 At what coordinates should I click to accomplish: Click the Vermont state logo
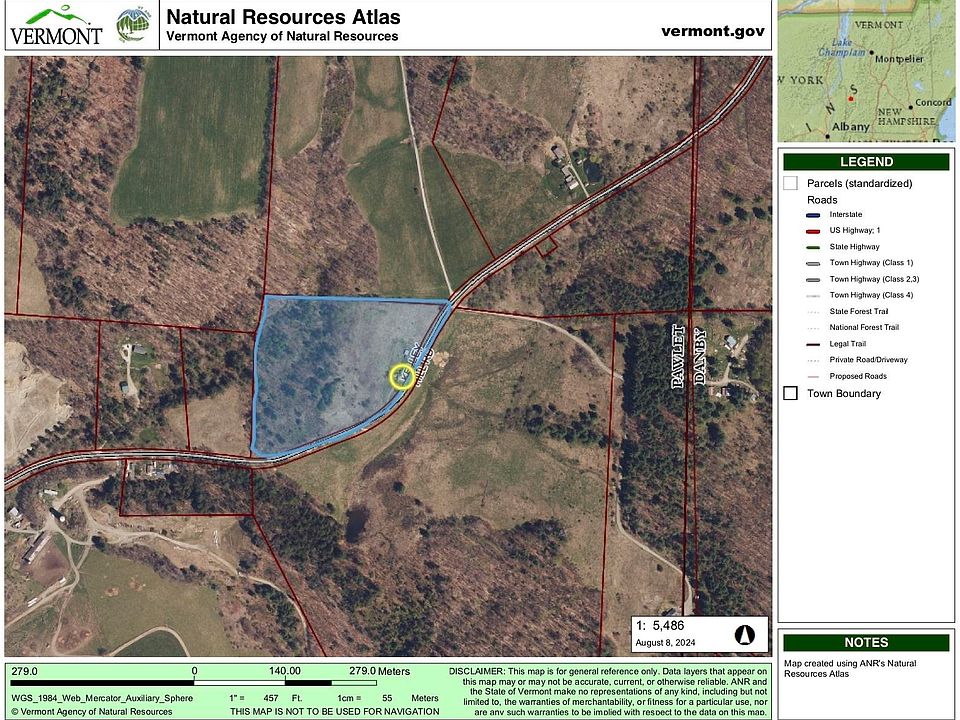(56, 25)
